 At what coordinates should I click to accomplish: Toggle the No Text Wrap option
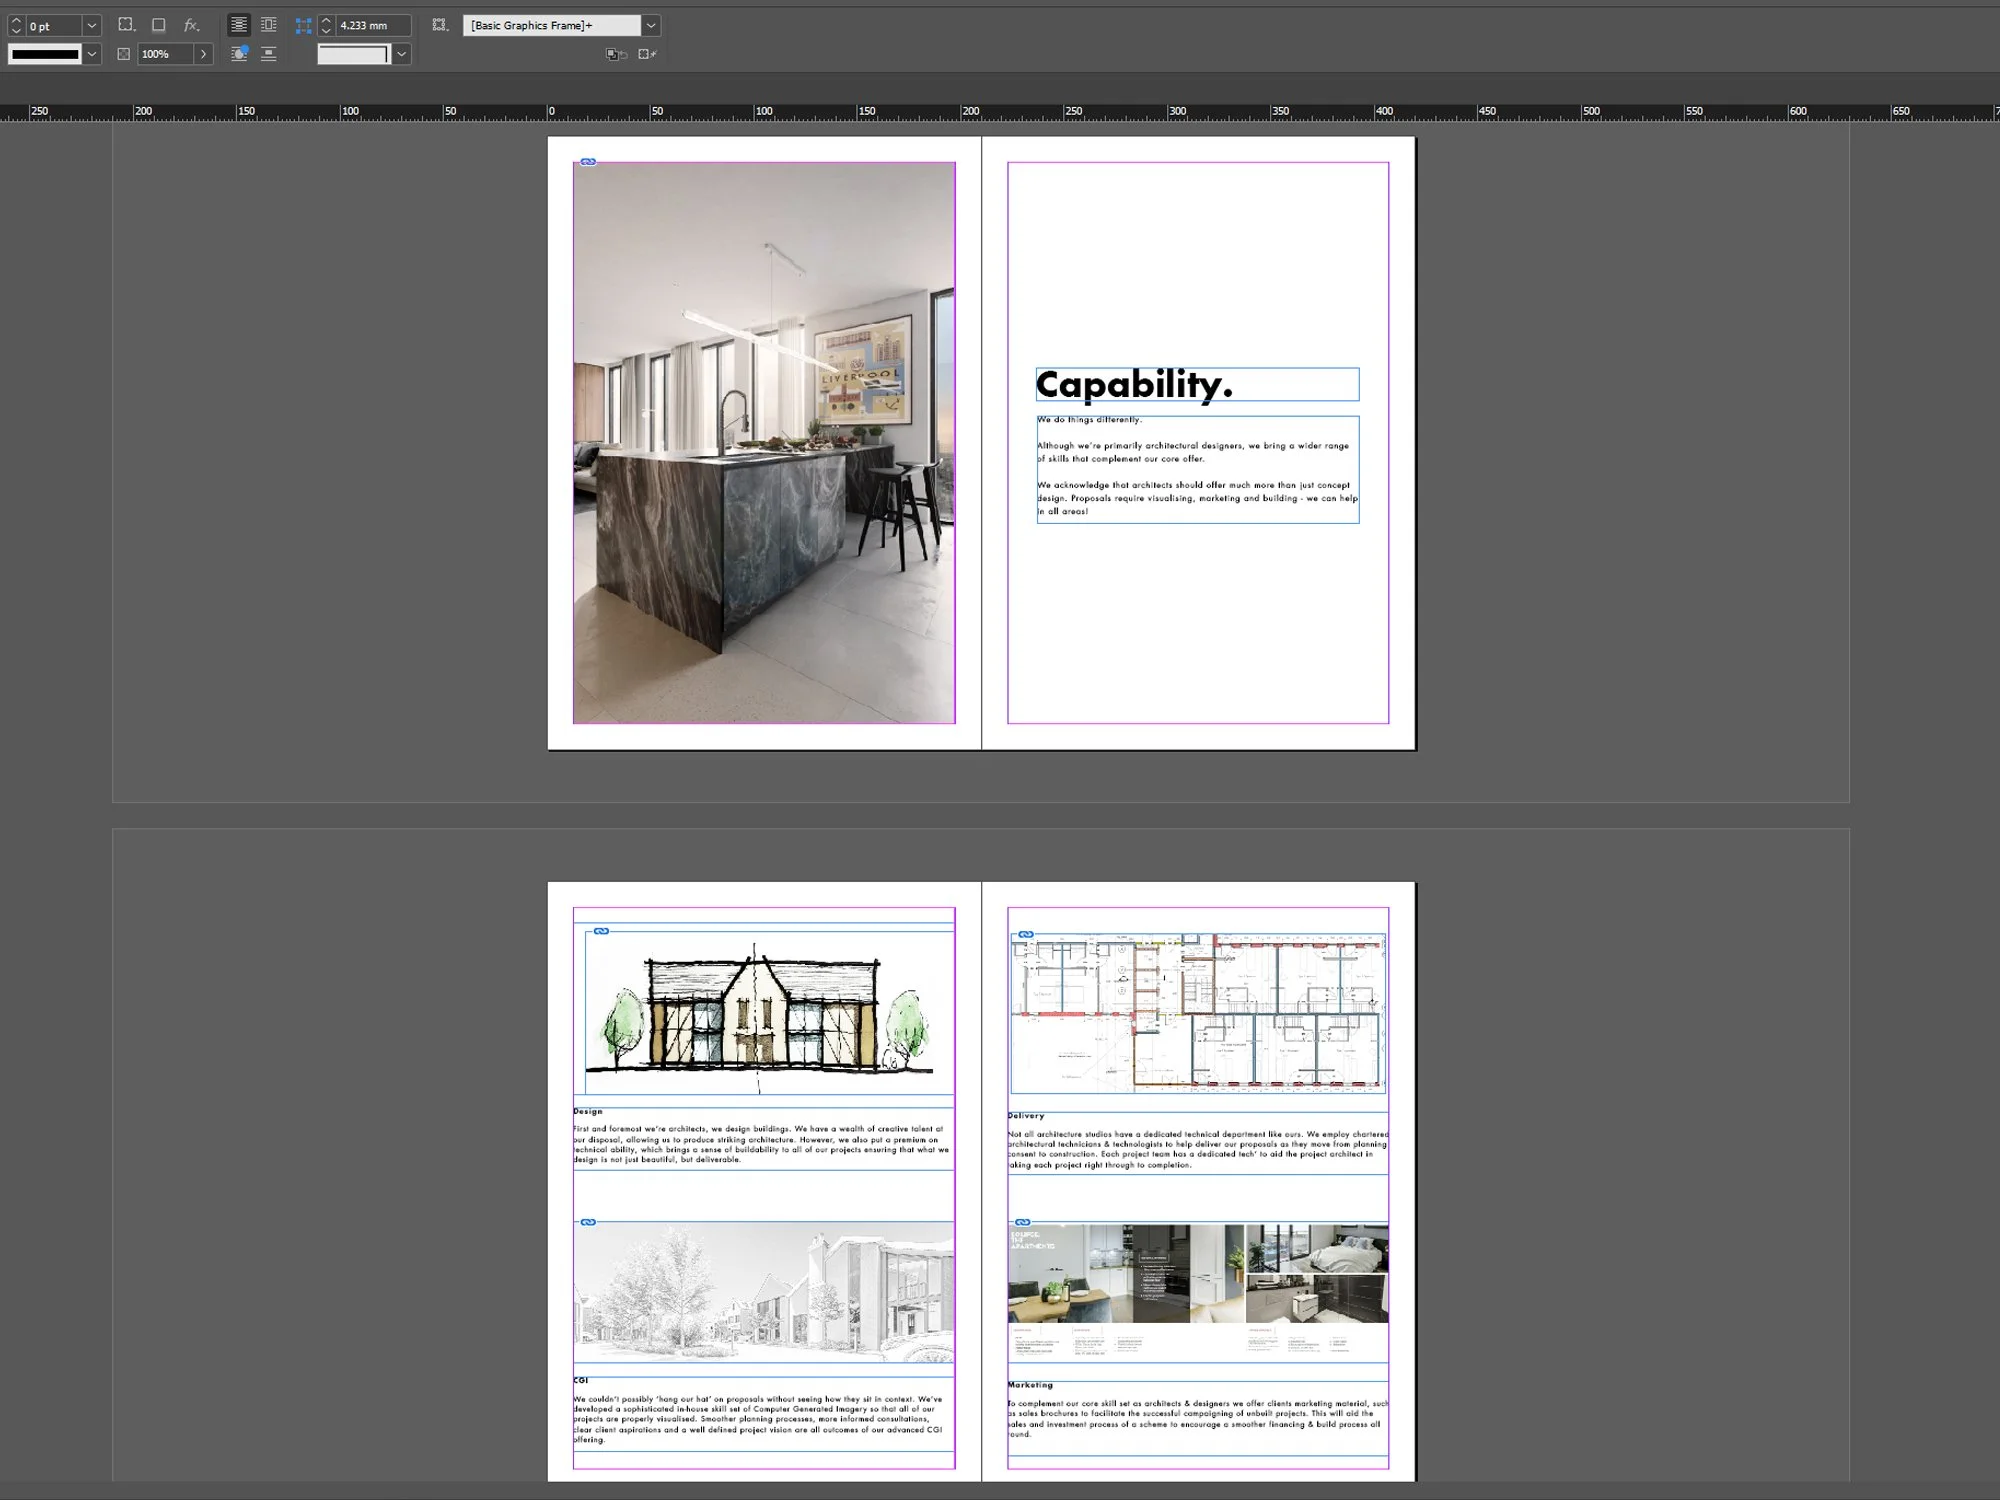pyautogui.click(x=238, y=25)
